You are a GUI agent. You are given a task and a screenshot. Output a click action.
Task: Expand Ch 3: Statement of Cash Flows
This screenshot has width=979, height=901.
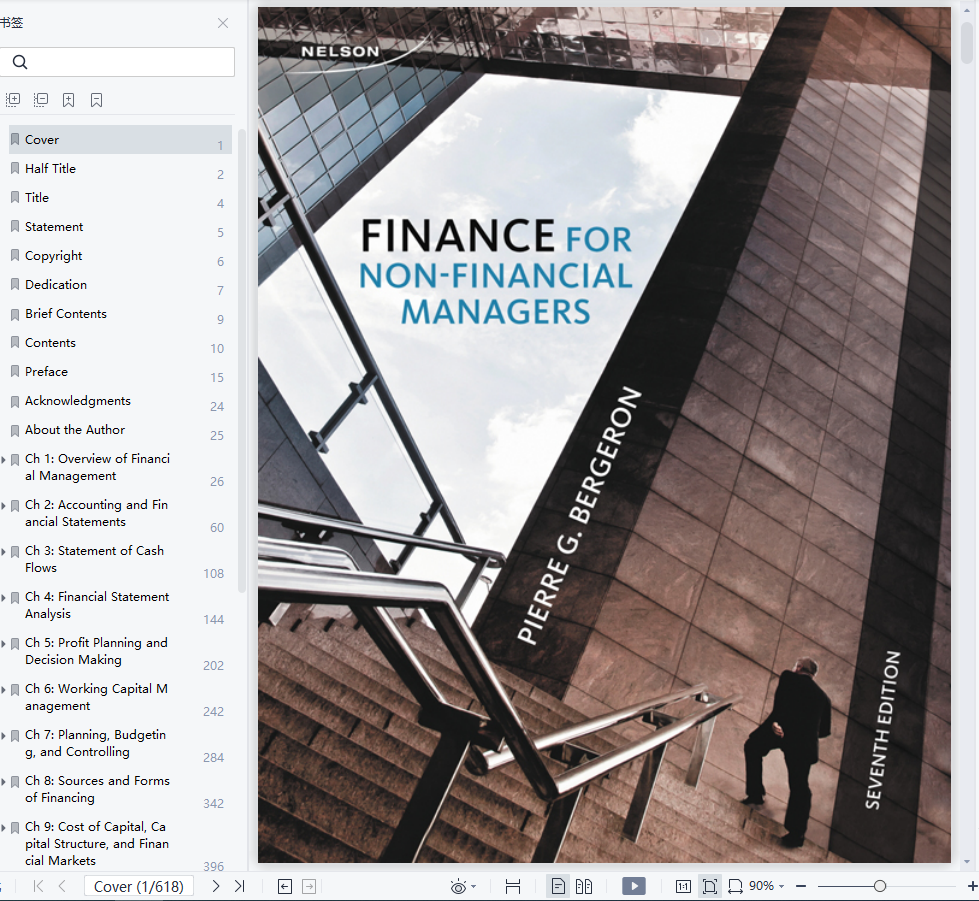tap(4, 552)
